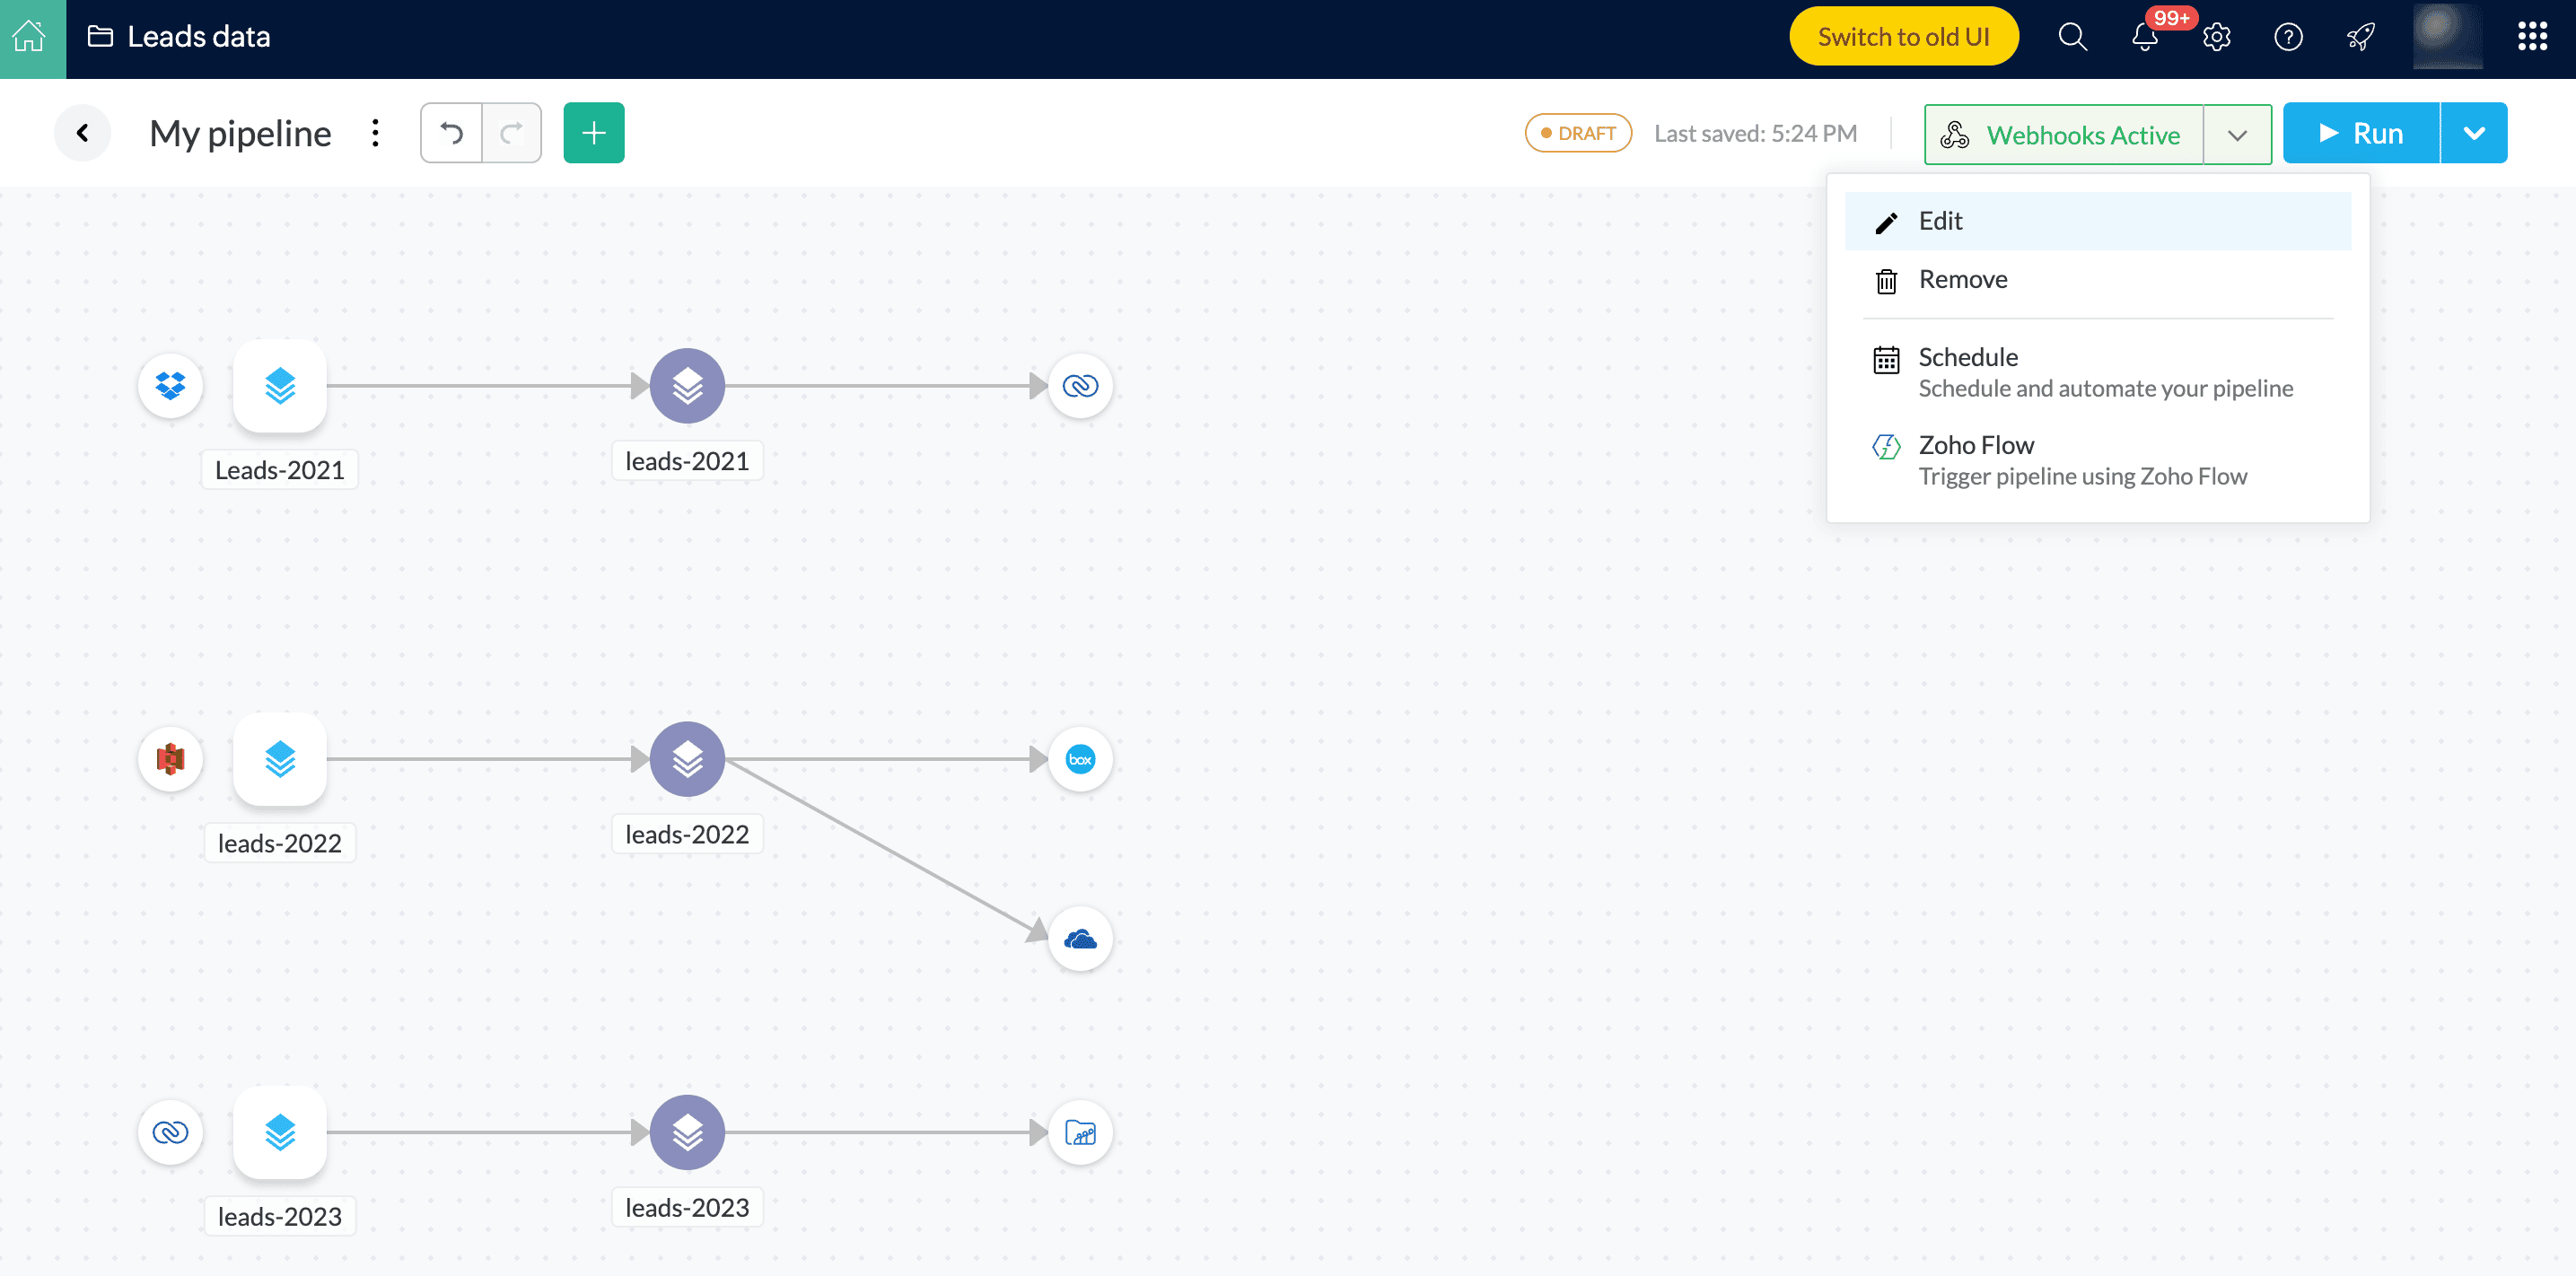Open the notifications bell

click(2144, 38)
